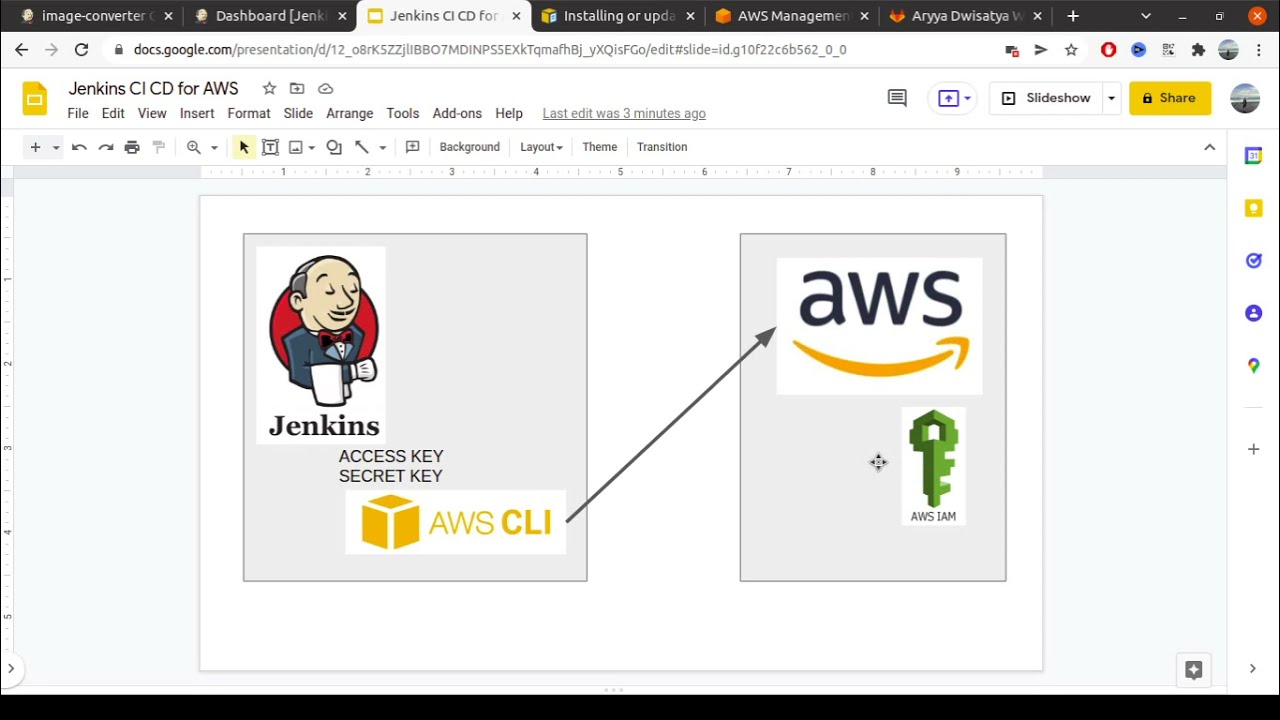Select the AWS CLI image on slide
The width and height of the screenshot is (1280, 720).
pyautogui.click(x=455, y=522)
